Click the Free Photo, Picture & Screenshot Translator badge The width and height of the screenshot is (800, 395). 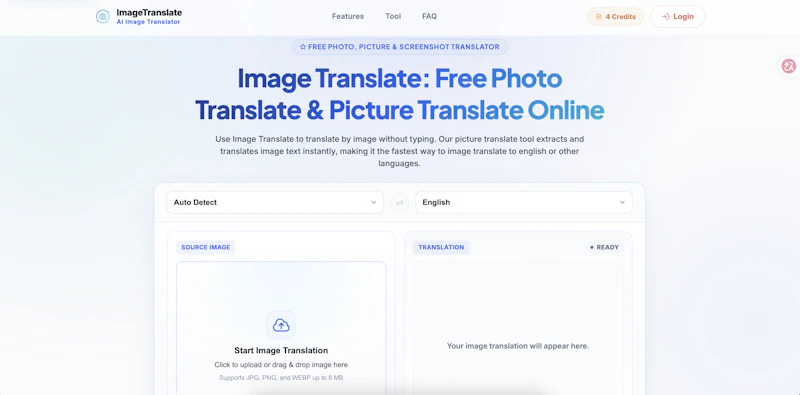[399, 46]
